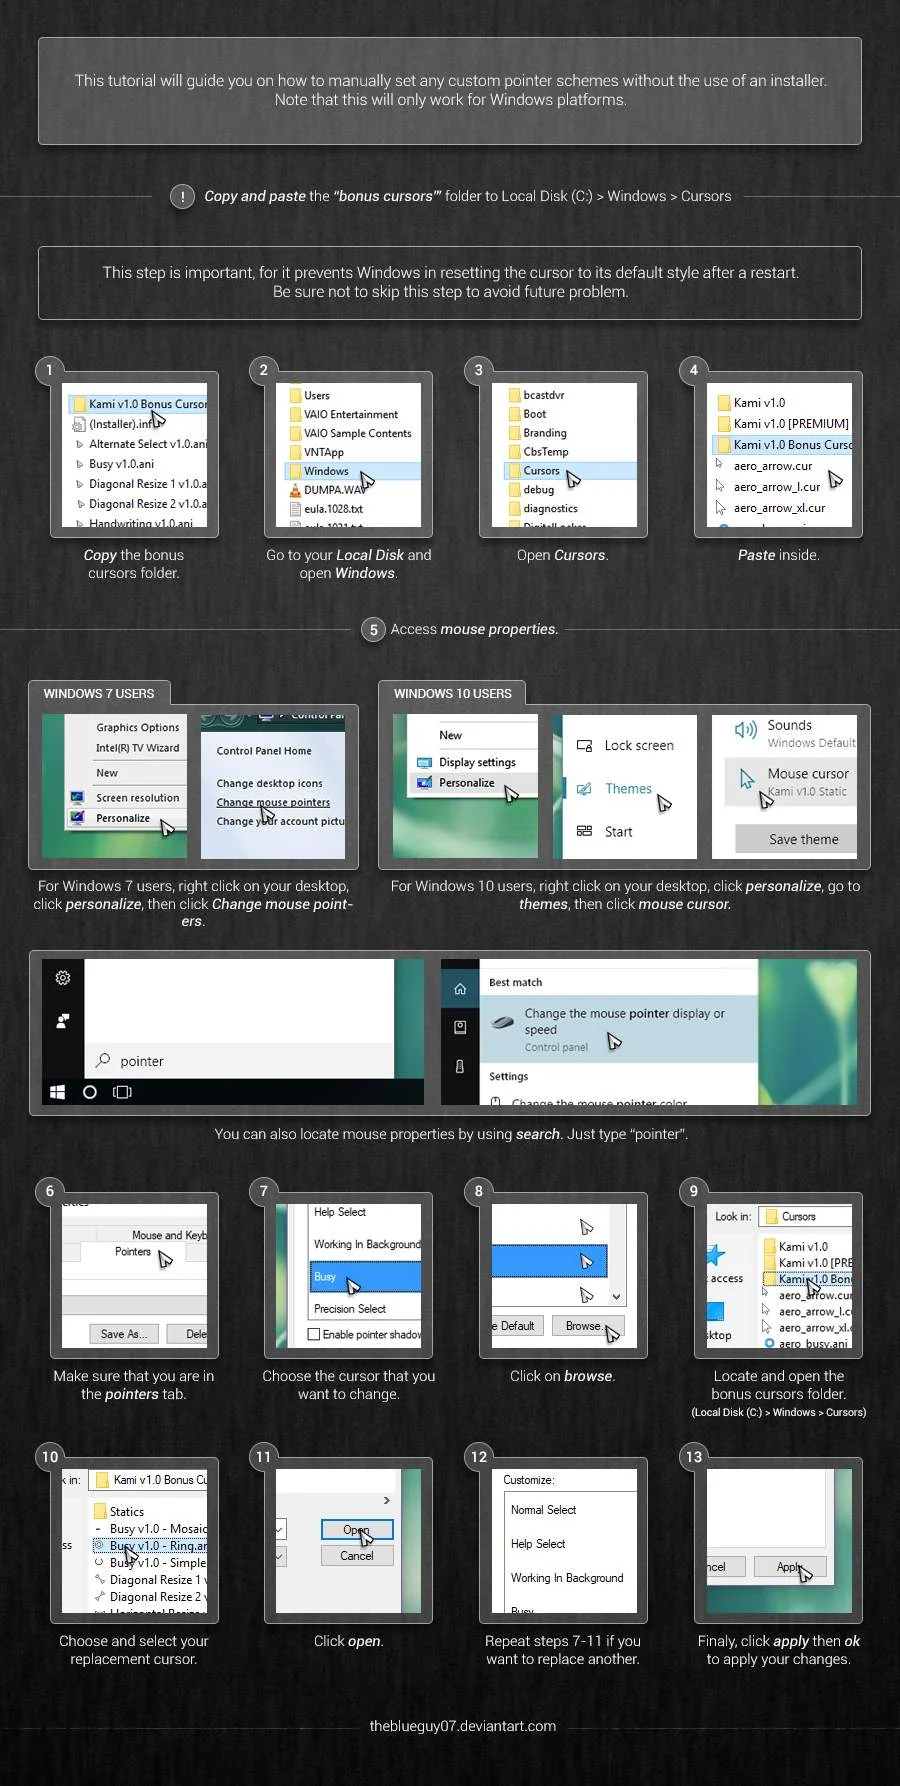
Task: Select the Kami v1.0 [PREMIUM] folder
Action: tap(784, 424)
